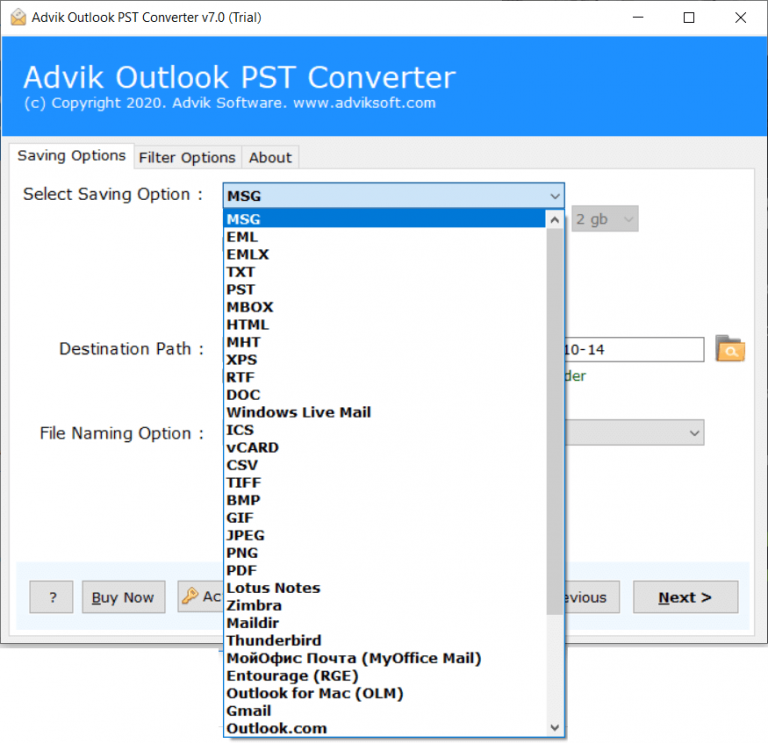Image resolution: width=768 pixels, height=743 pixels.
Task: Select MSG from the format list
Action: pos(385,219)
